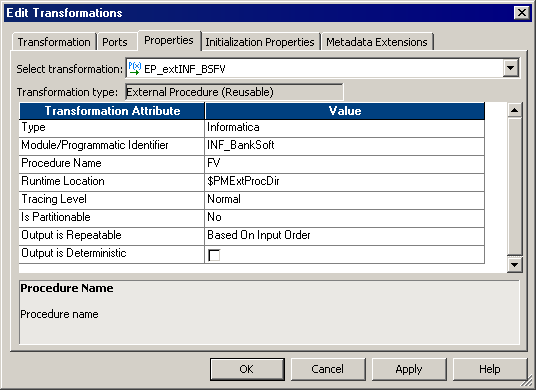
Task: Click the scroll down arrow of attribute table
Action: pos(514,264)
